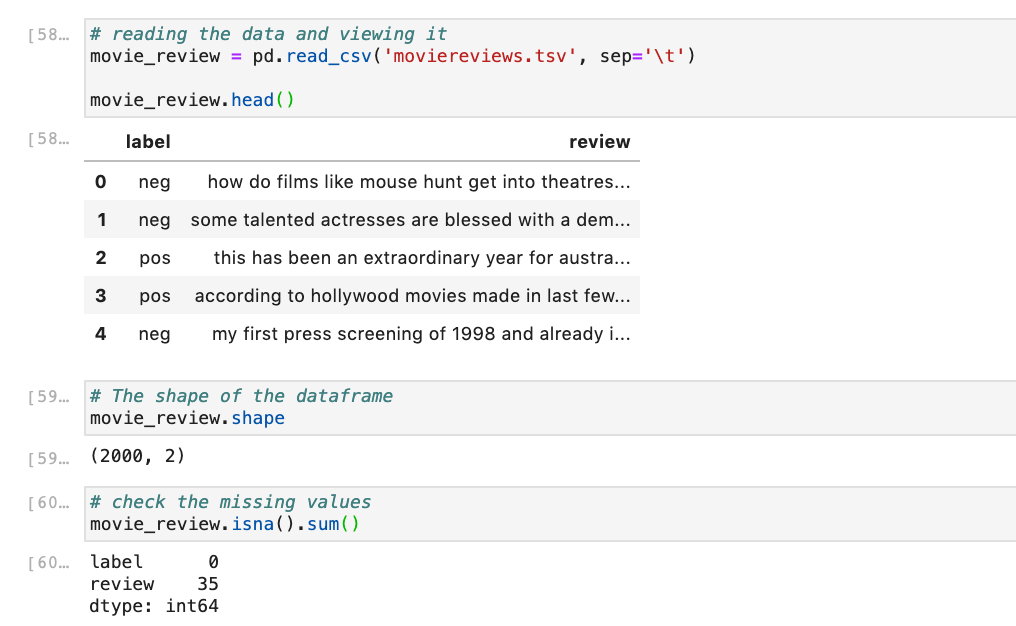Select the 'talented actresses' review cell
1016x626 pixels.
tap(410, 220)
